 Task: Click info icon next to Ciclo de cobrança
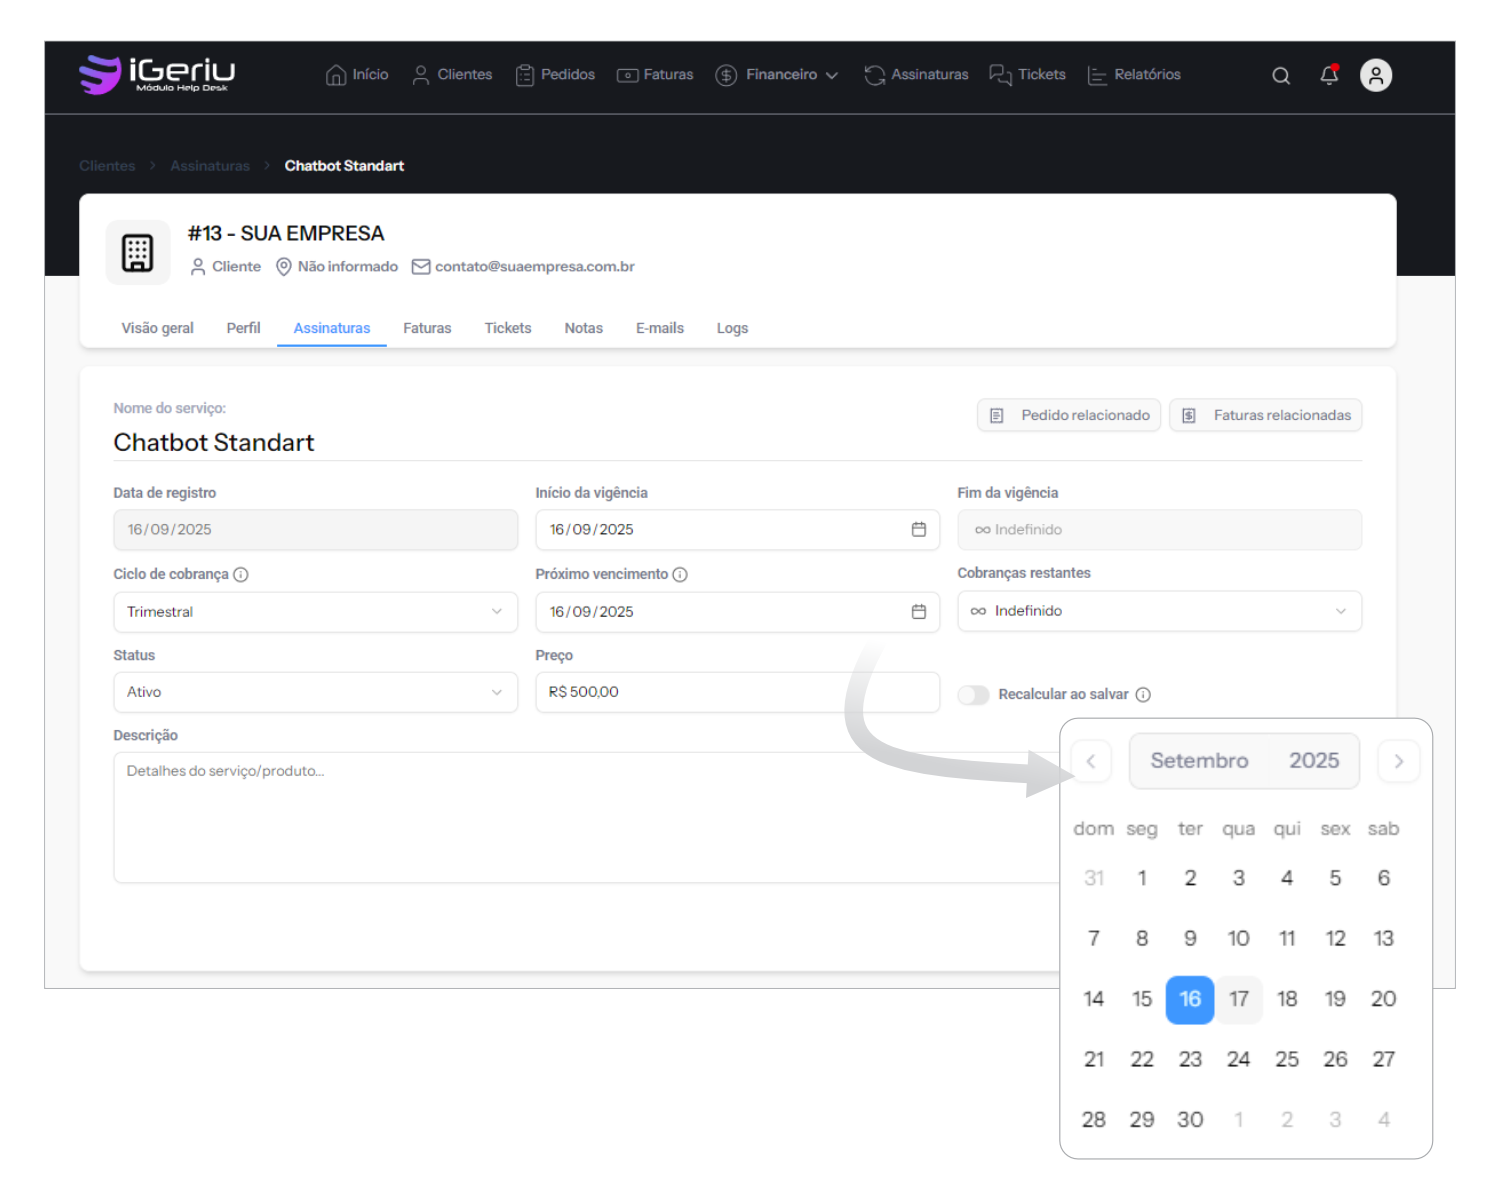[x=241, y=575]
